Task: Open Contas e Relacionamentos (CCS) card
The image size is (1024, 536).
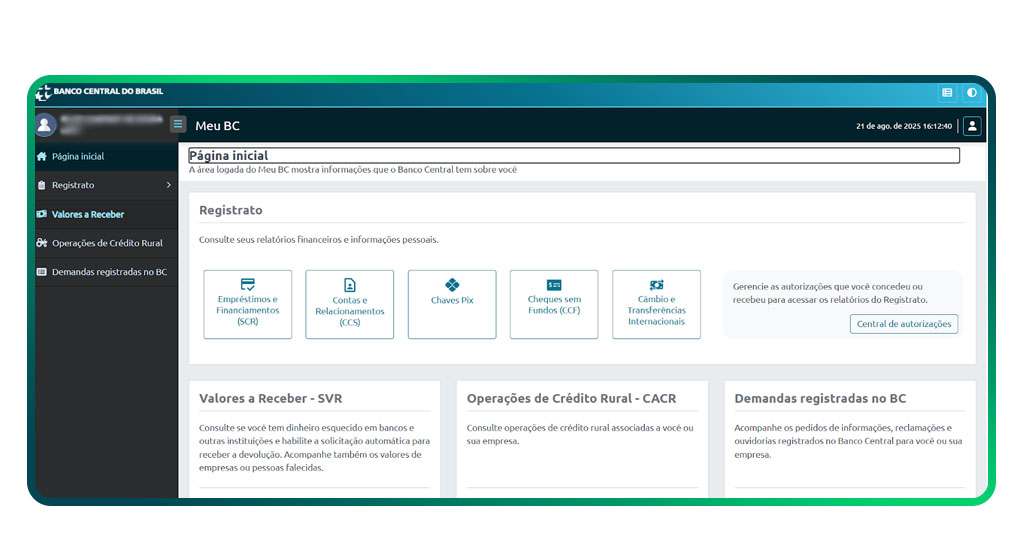Action: click(350, 304)
